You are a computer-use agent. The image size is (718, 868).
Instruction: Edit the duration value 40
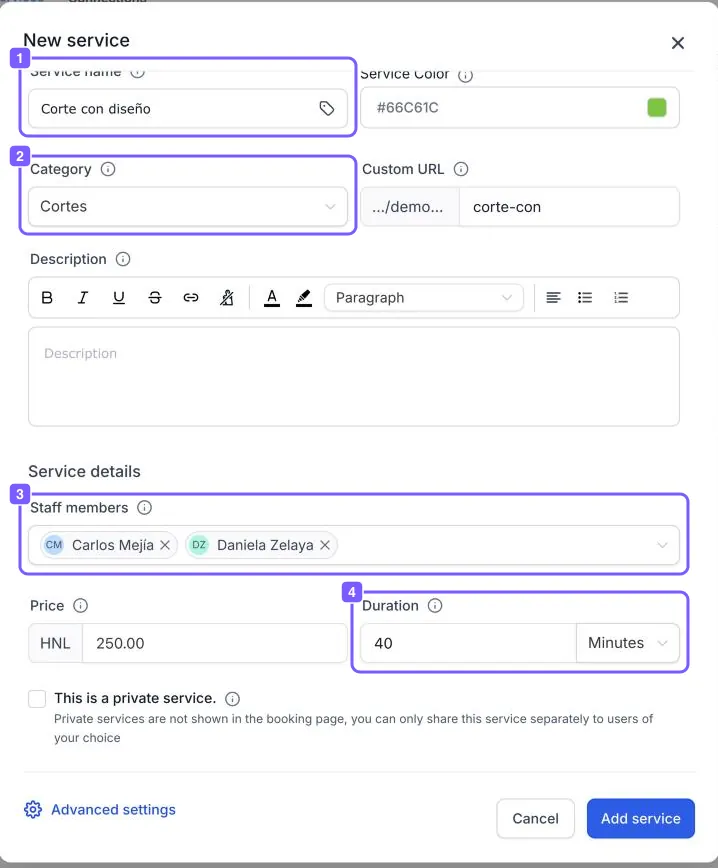[x=468, y=643]
